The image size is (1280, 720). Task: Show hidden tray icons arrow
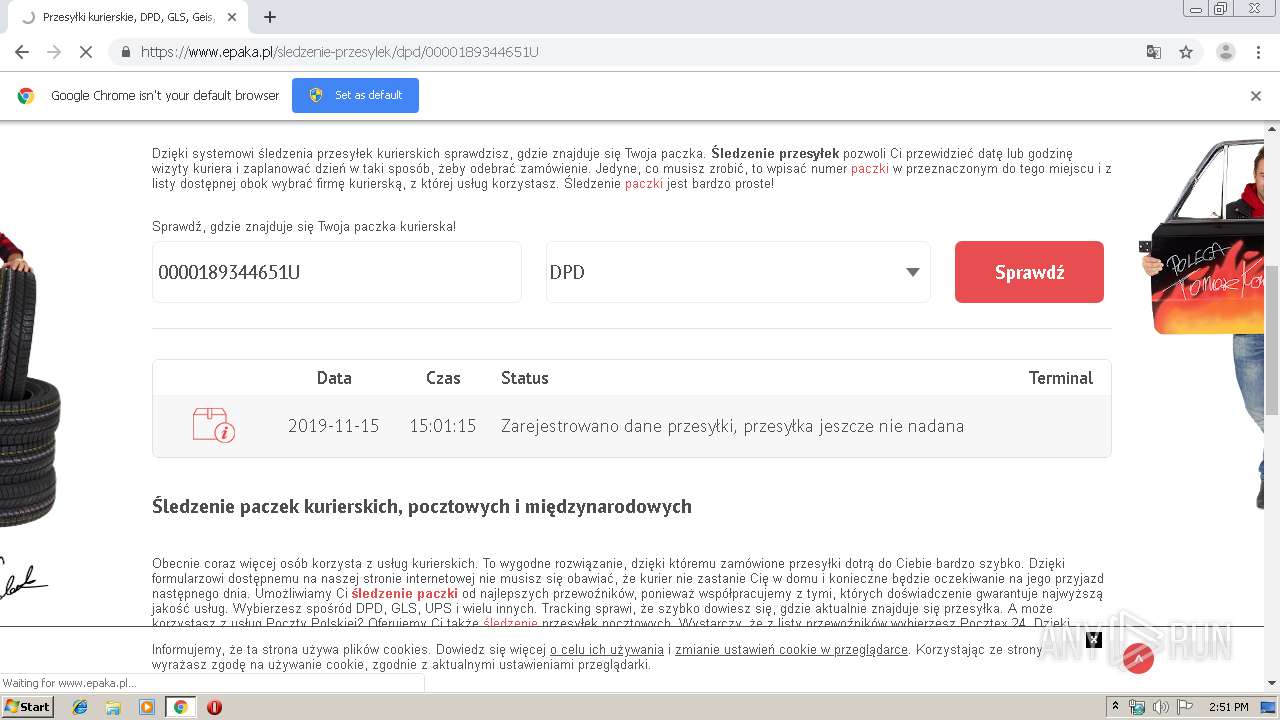tap(1116, 707)
